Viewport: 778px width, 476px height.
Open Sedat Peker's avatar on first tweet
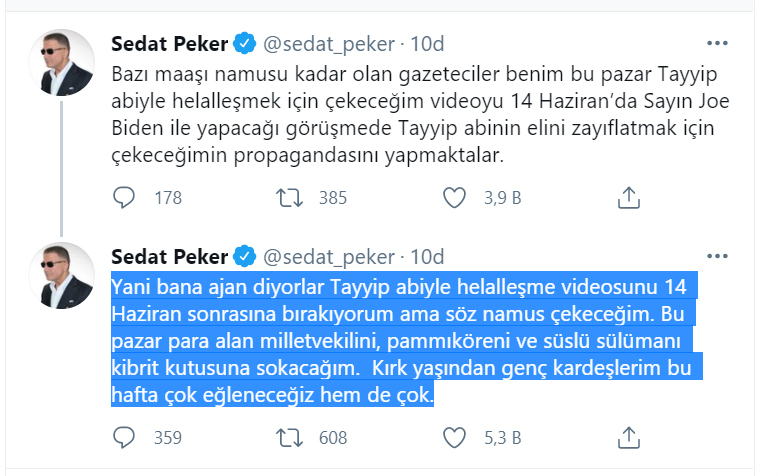[x=62, y=64]
